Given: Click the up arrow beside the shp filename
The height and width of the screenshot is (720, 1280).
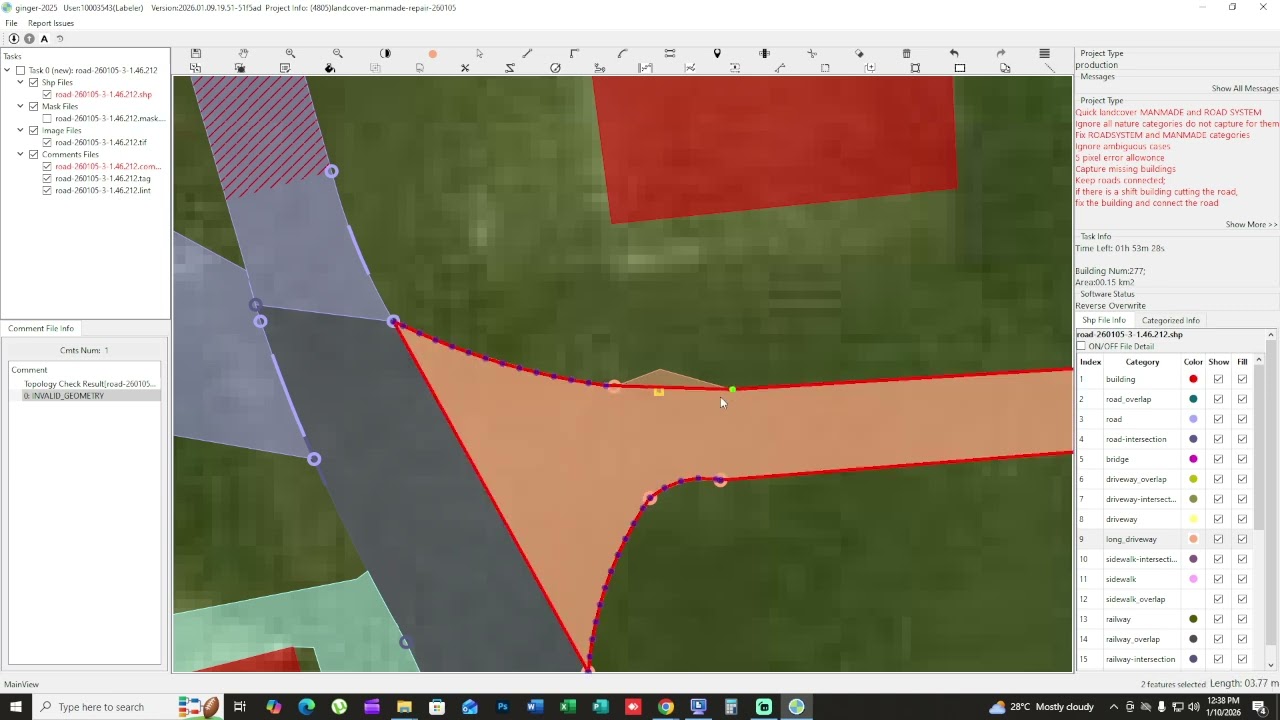Looking at the screenshot, I should [1271, 335].
